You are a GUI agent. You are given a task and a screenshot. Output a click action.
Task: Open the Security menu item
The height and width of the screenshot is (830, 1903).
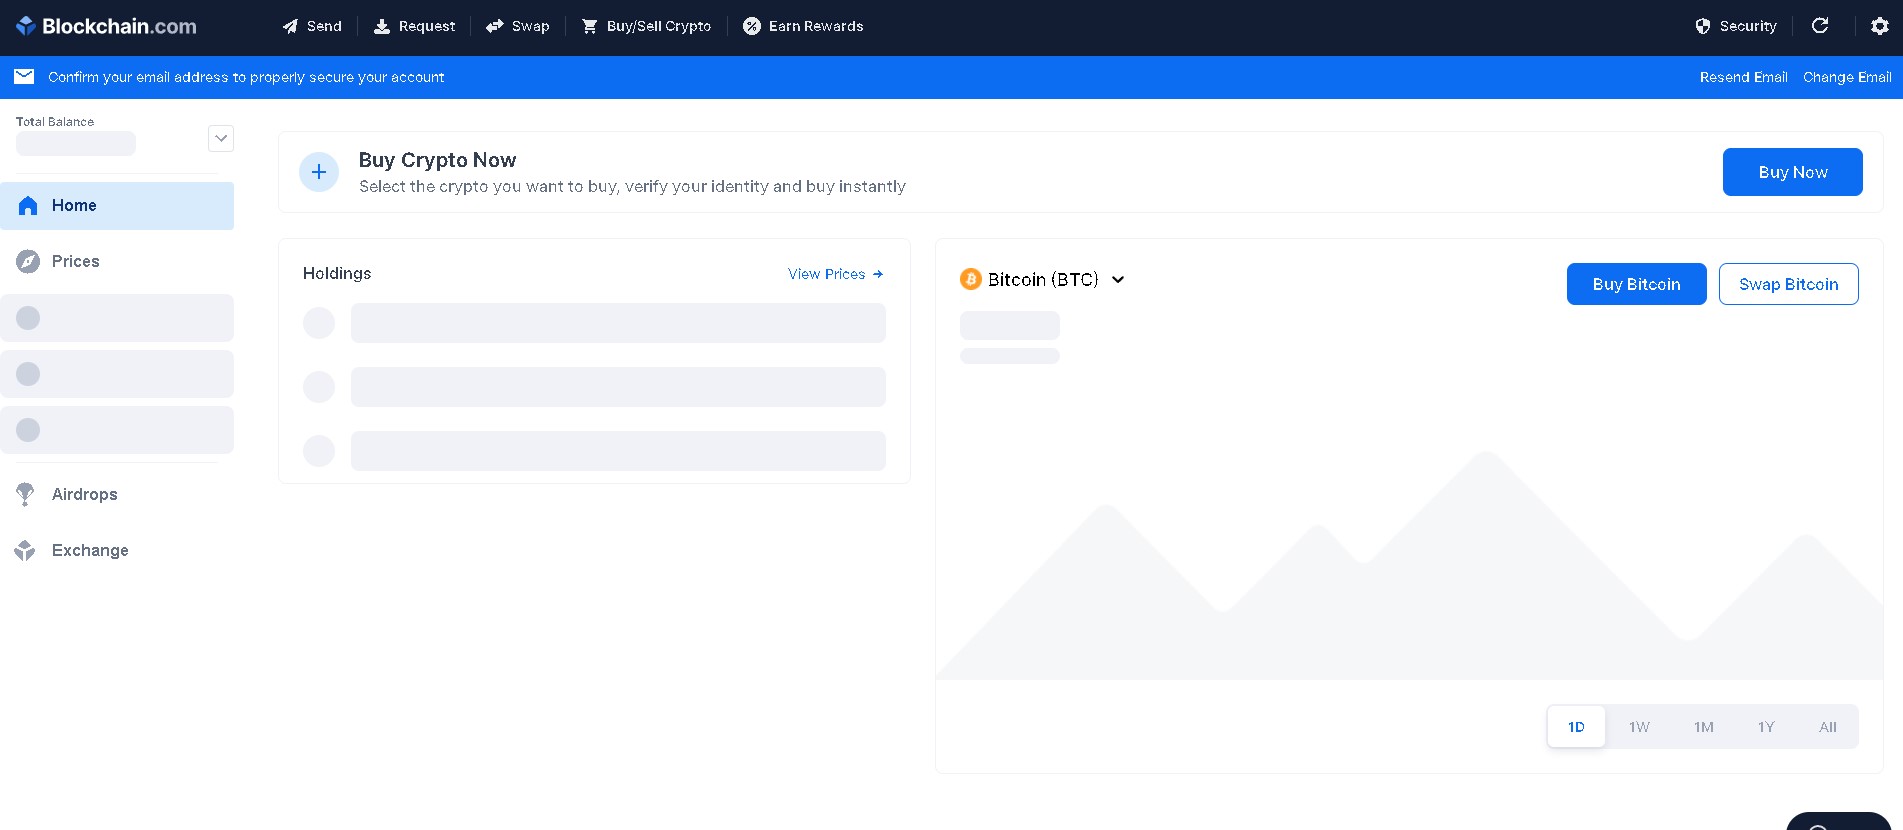[x=1736, y=26]
